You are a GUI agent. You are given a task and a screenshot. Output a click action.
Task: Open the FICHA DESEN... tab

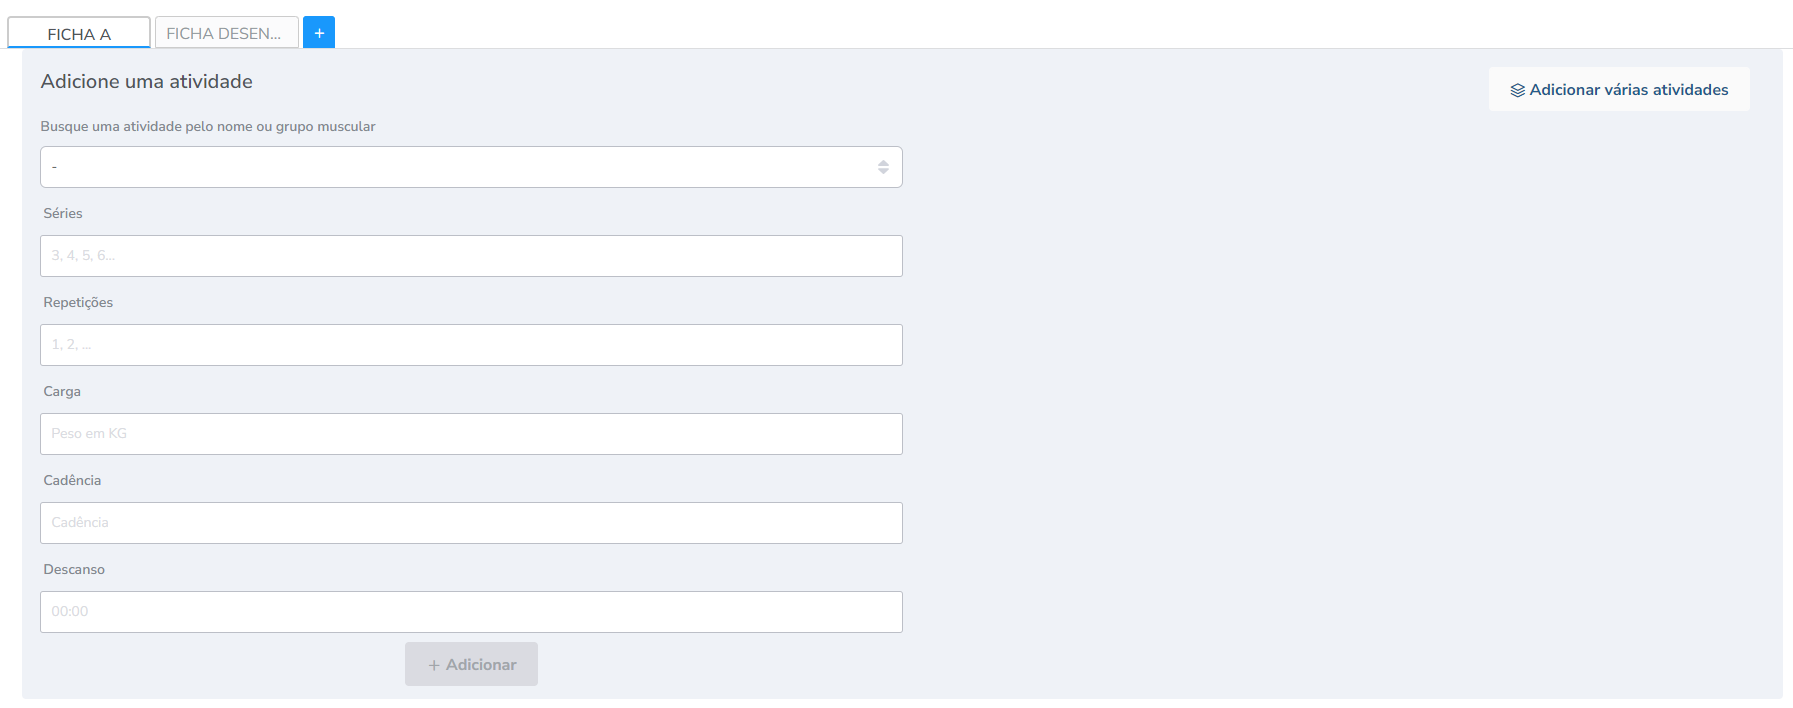224,33
